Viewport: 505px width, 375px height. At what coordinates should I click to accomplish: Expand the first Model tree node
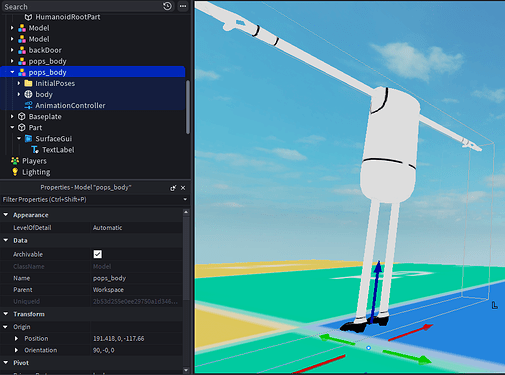[x=12, y=28]
